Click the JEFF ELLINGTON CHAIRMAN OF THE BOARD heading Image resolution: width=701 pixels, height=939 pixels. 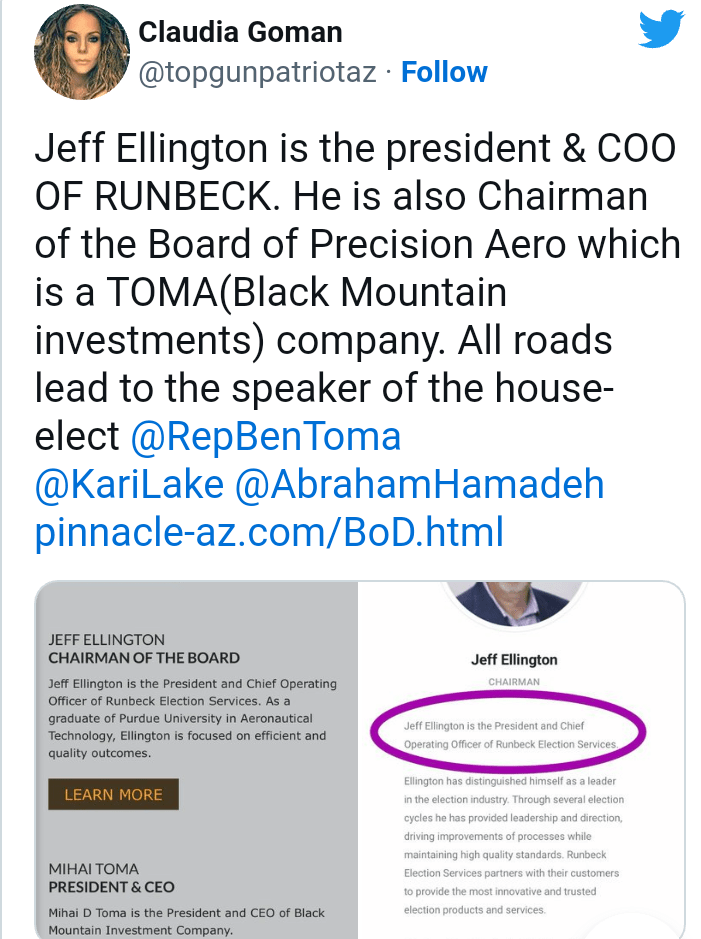[144, 649]
